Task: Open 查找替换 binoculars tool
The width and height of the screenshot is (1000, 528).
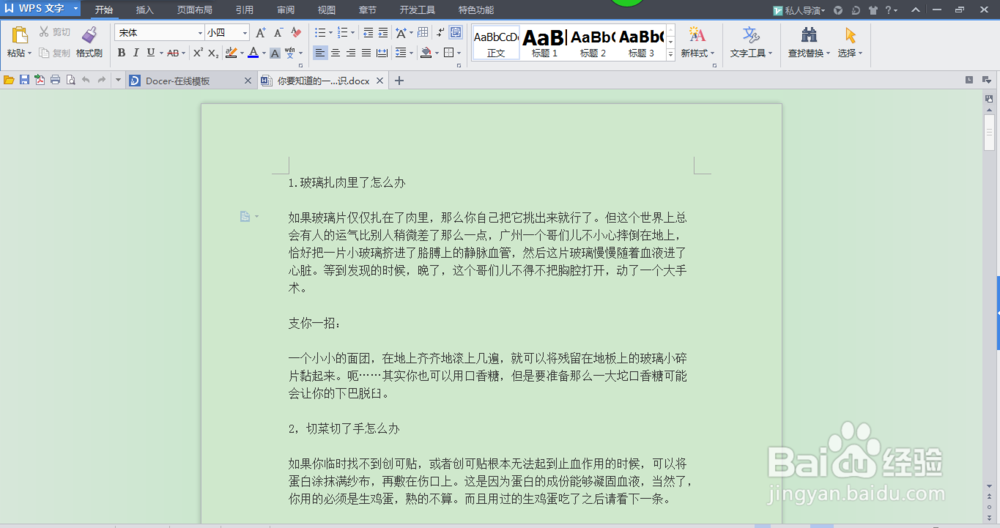Action: (x=809, y=42)
